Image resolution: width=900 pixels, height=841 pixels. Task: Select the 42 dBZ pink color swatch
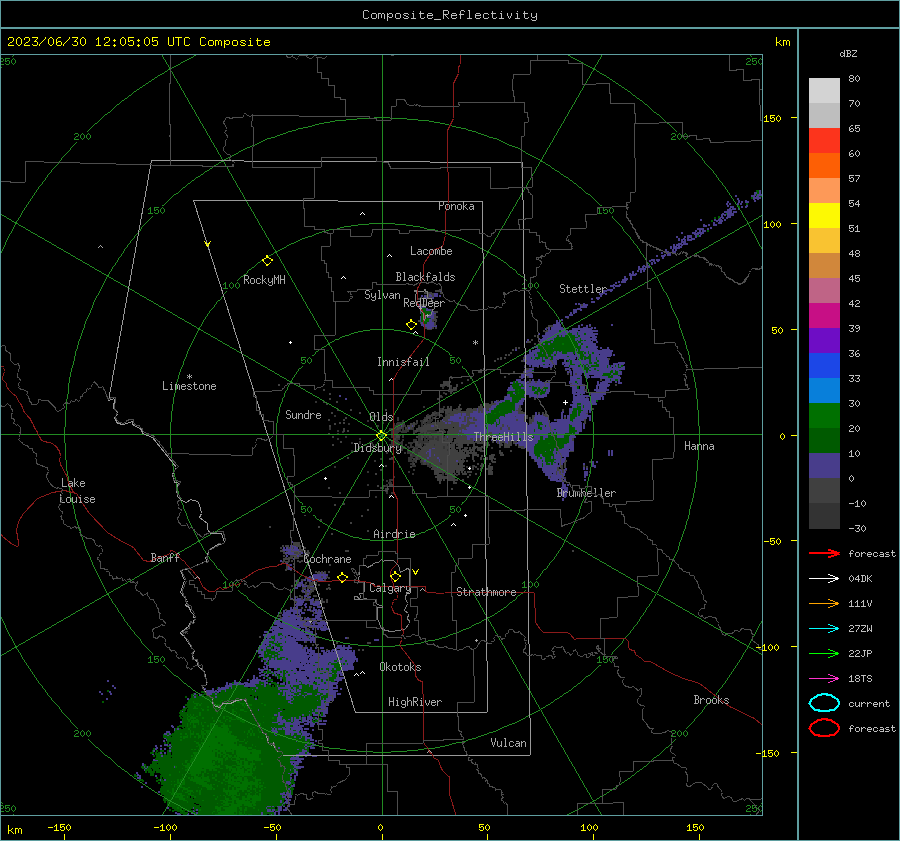pyautogui.click(x=824, y=290)
